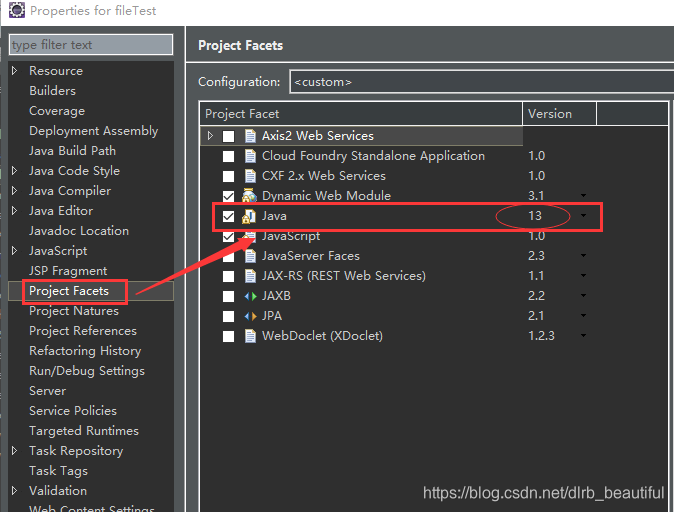This screenshot has height=512, width=674.
Task: Open Project Natures page
Action: click(x=74, y=311)
